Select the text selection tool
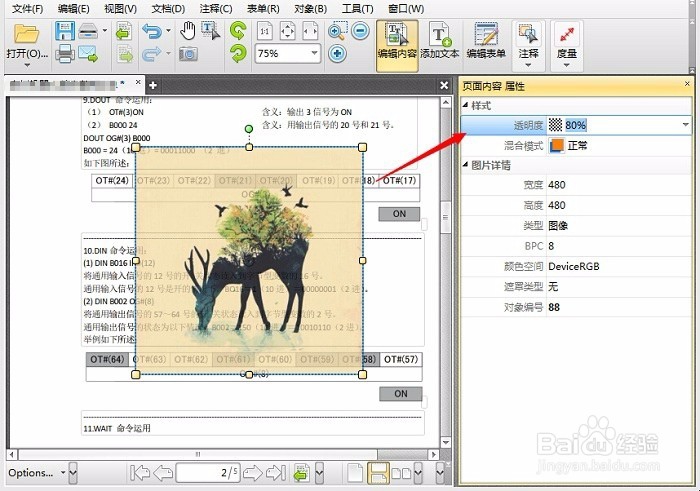 pos(210,31)
